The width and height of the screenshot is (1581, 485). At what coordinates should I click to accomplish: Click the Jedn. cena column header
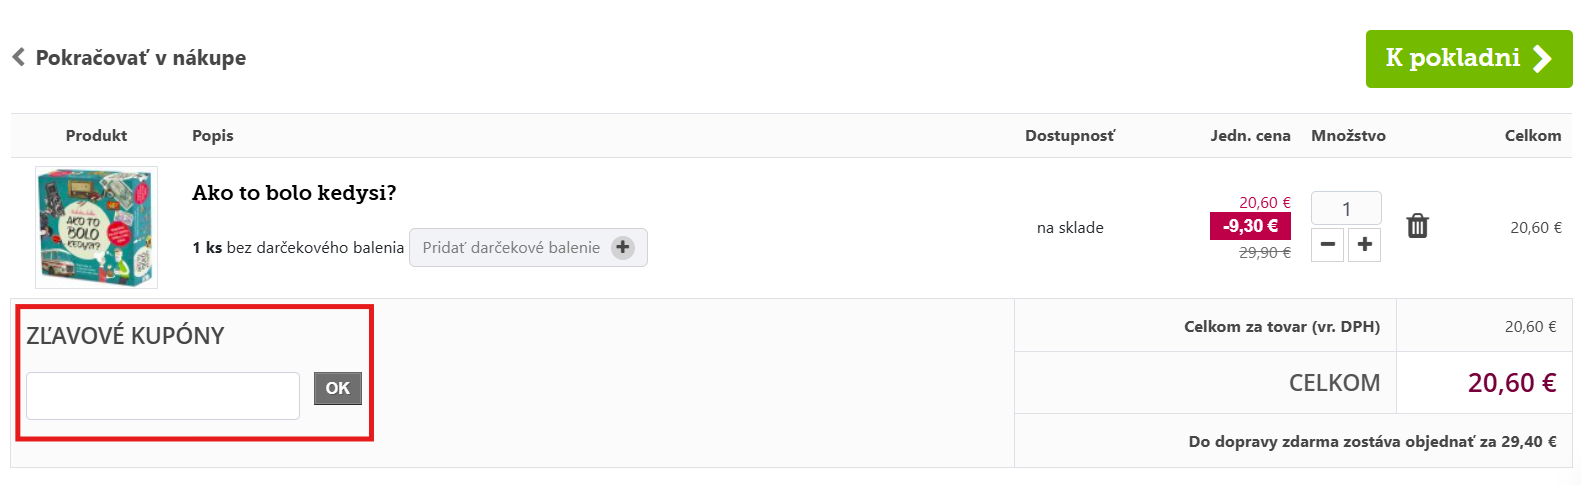click(1250, 136)
